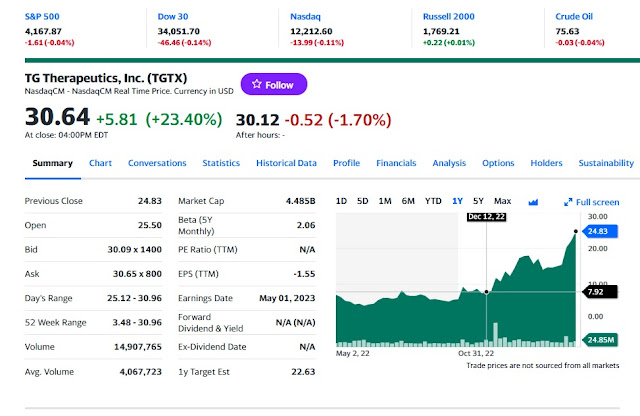Click the star icon on Follow button
This screenshot has width=640, height=416.
pos(256,84)
